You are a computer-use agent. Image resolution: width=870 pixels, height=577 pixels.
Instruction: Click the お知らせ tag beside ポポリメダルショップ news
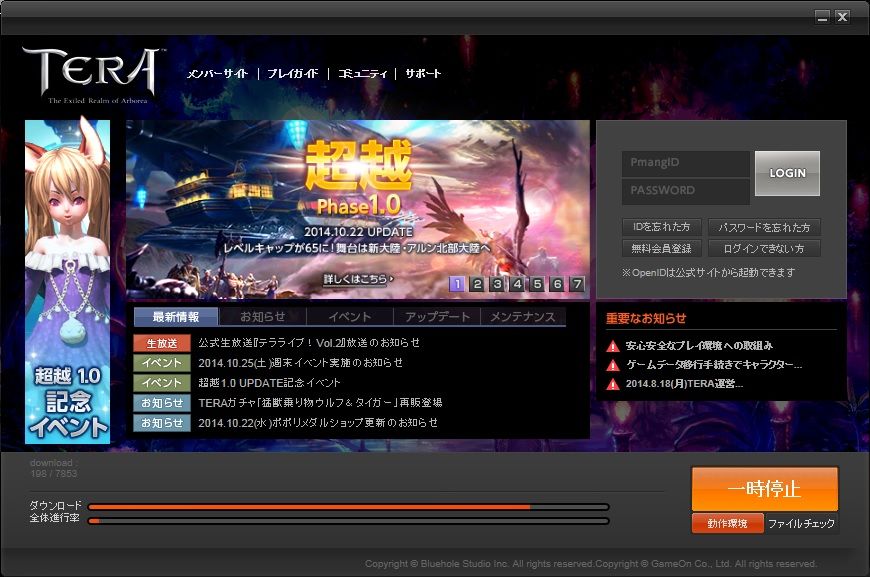point(162,423)
